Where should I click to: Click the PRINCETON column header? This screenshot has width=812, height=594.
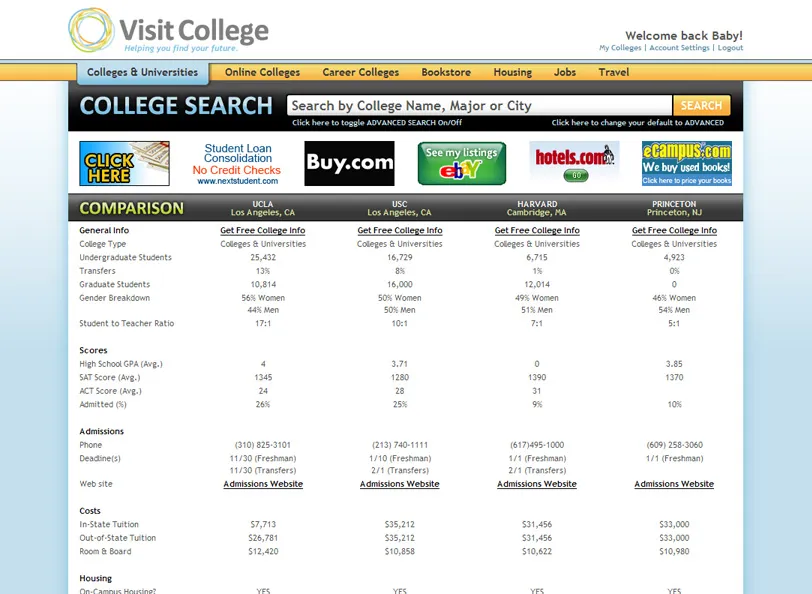coord(674,208)
